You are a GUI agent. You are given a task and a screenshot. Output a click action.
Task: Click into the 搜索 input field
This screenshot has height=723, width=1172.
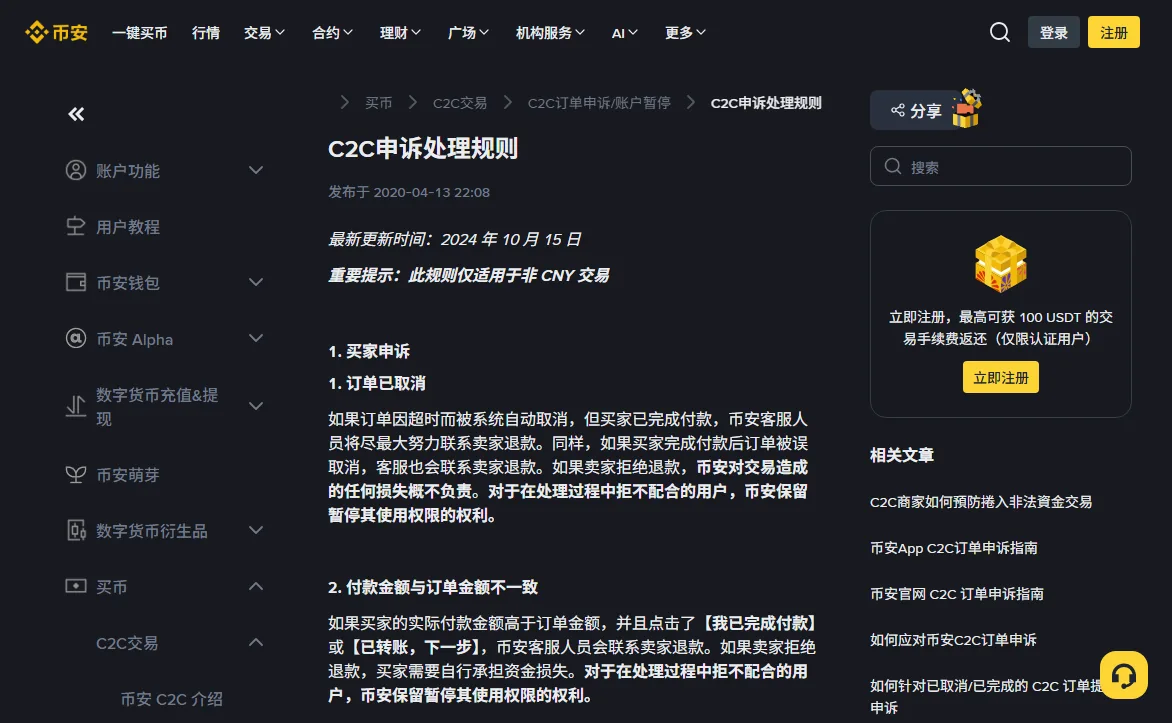[1000, 166]
